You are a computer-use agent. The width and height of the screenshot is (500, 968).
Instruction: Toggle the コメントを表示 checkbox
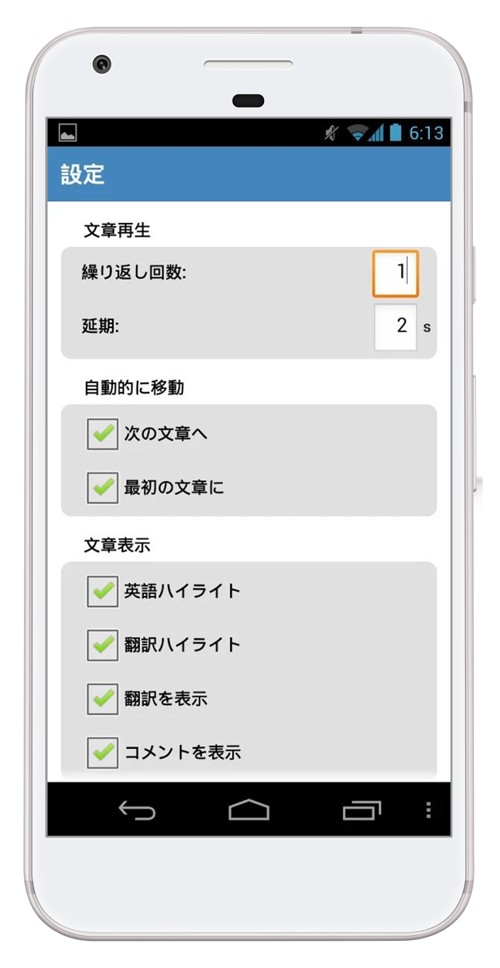point(102,753)
